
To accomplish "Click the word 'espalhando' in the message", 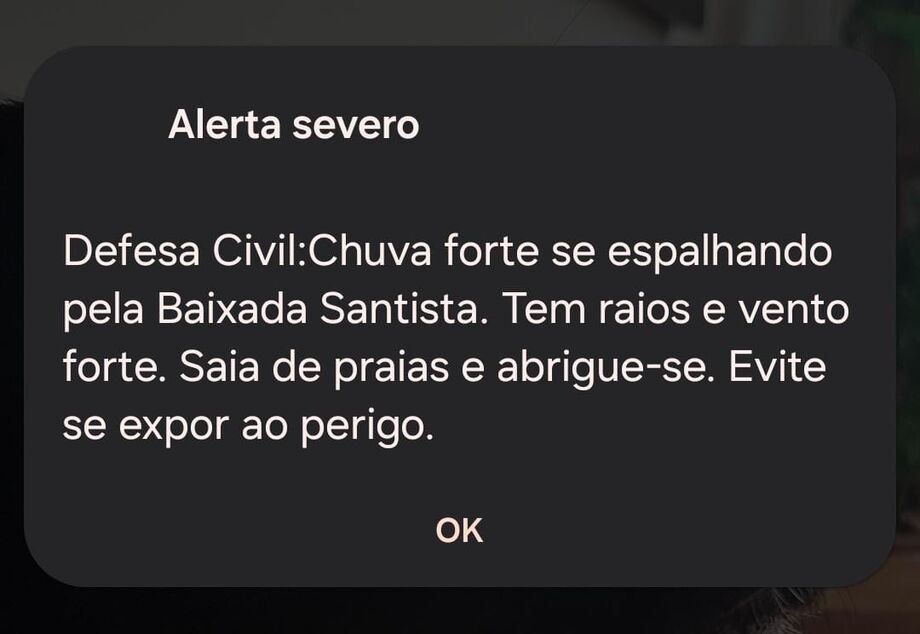I will (719, 253).
